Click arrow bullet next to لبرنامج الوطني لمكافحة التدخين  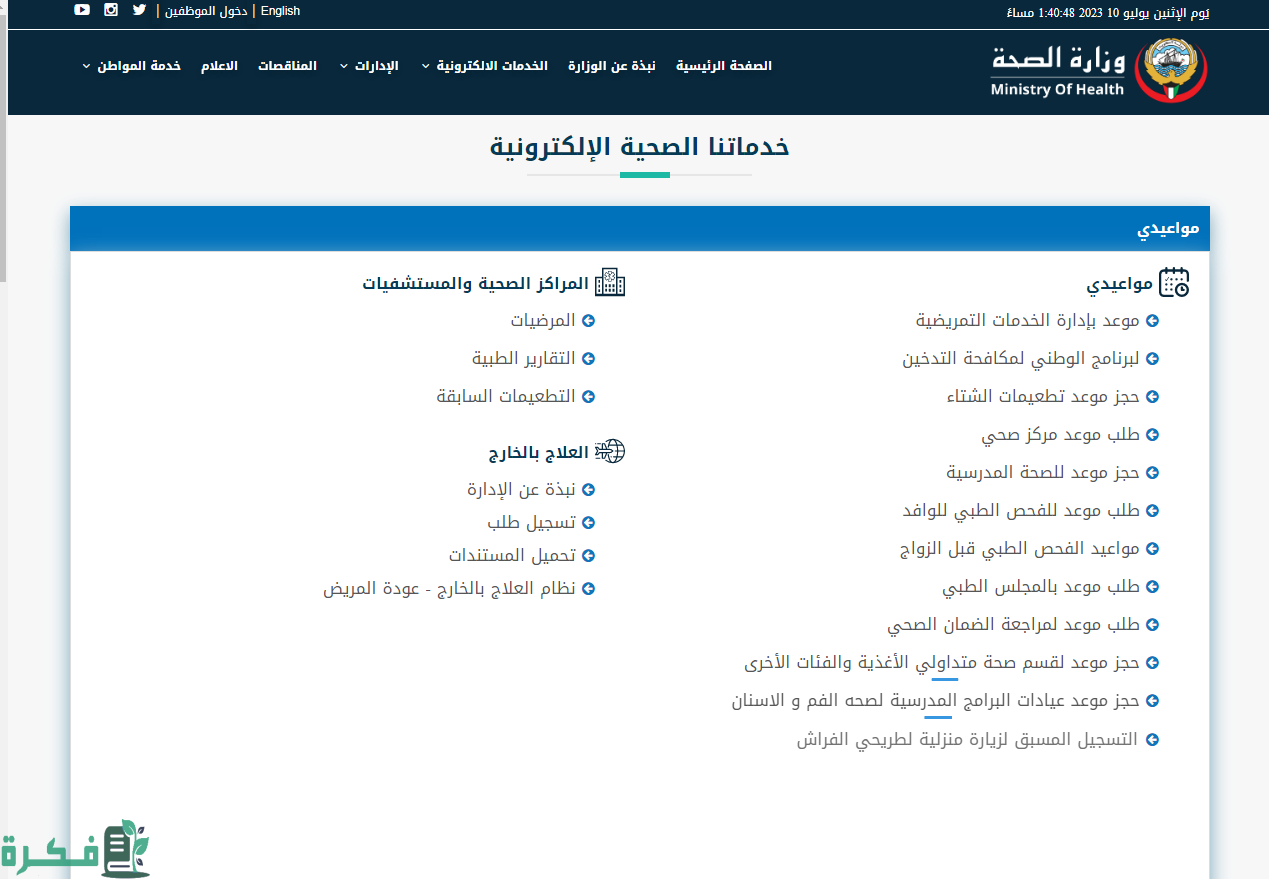coord(1152,359)
